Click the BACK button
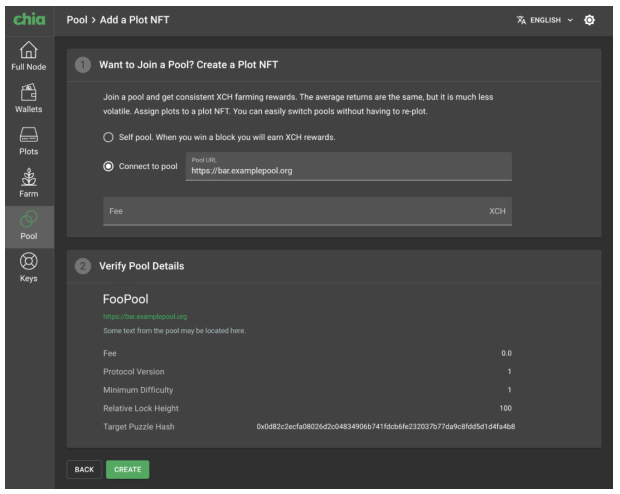Screen dimensions: 620x494 [84, 469]
